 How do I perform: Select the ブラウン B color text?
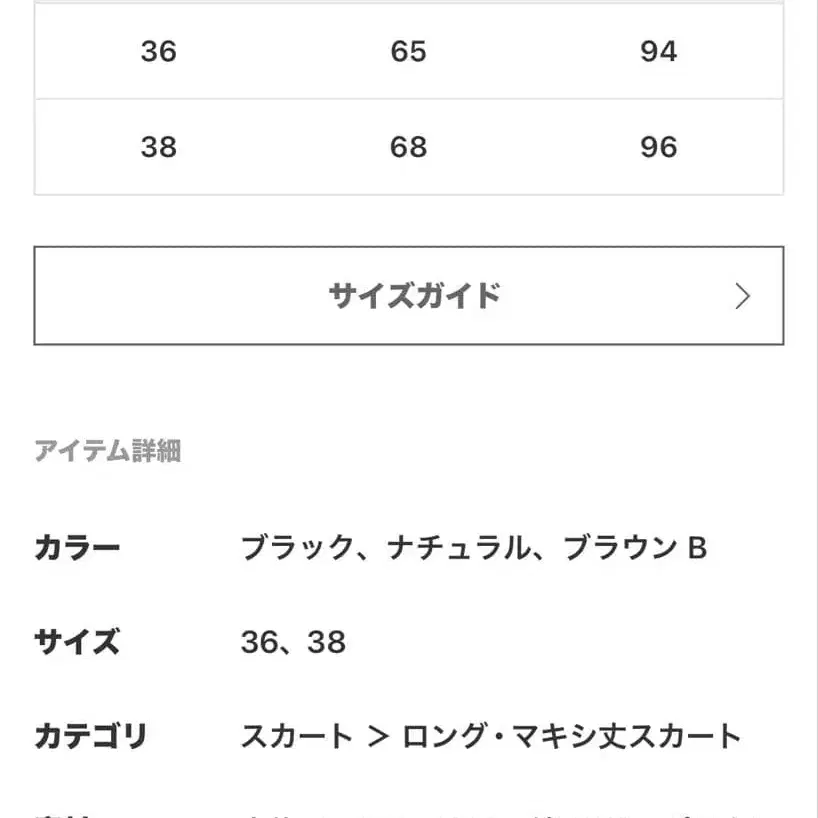click(636, 548)
